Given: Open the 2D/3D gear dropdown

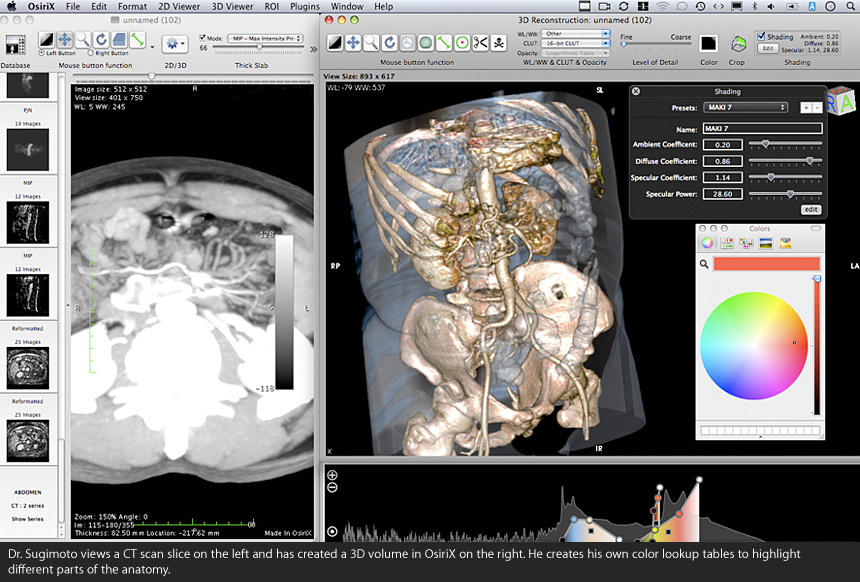Looking at the screenshot, I should [175, 44].
